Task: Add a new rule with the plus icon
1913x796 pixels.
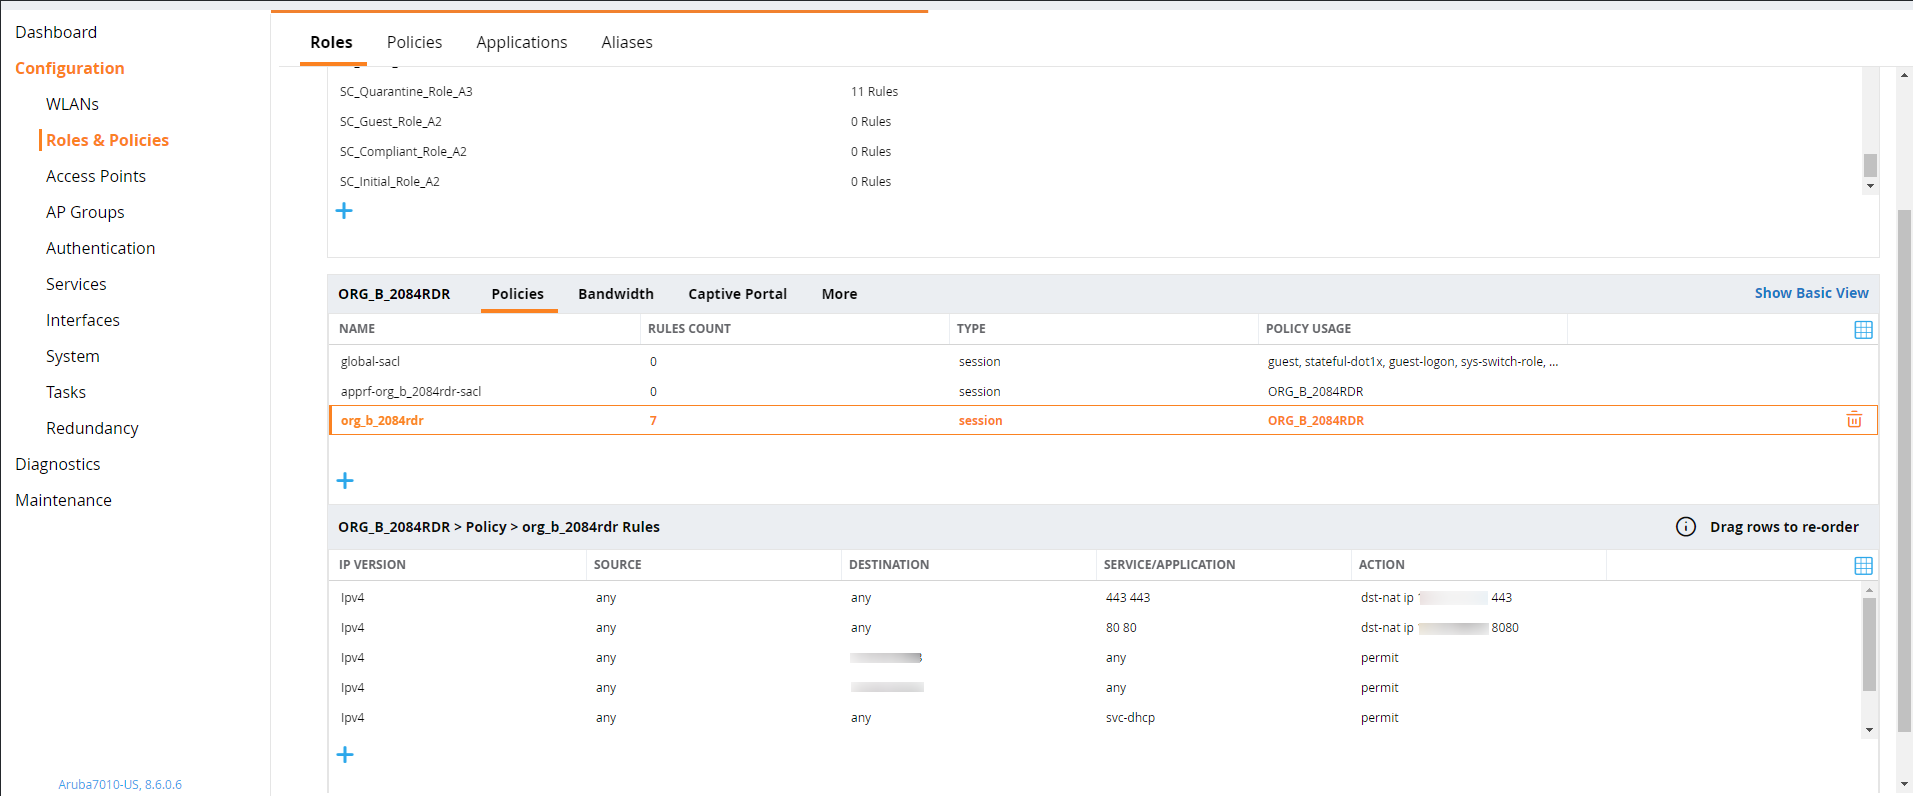Action: 345,755
